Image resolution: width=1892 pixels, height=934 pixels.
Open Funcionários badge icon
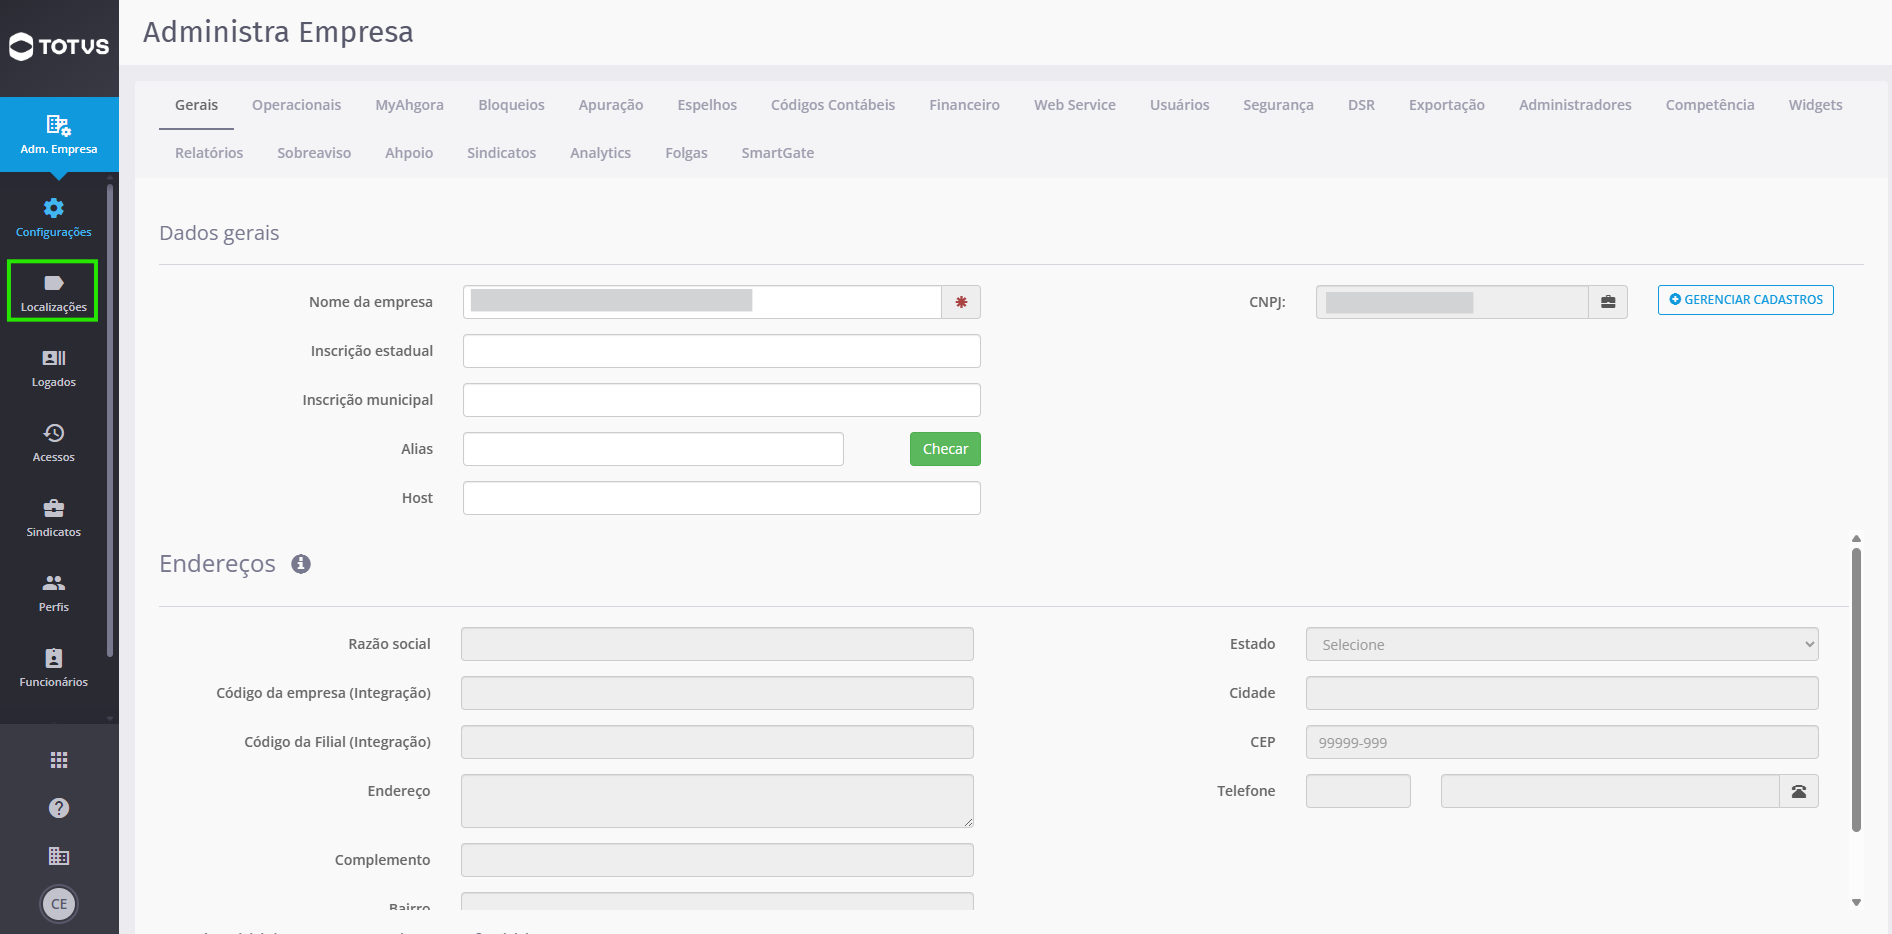(54, 658)
